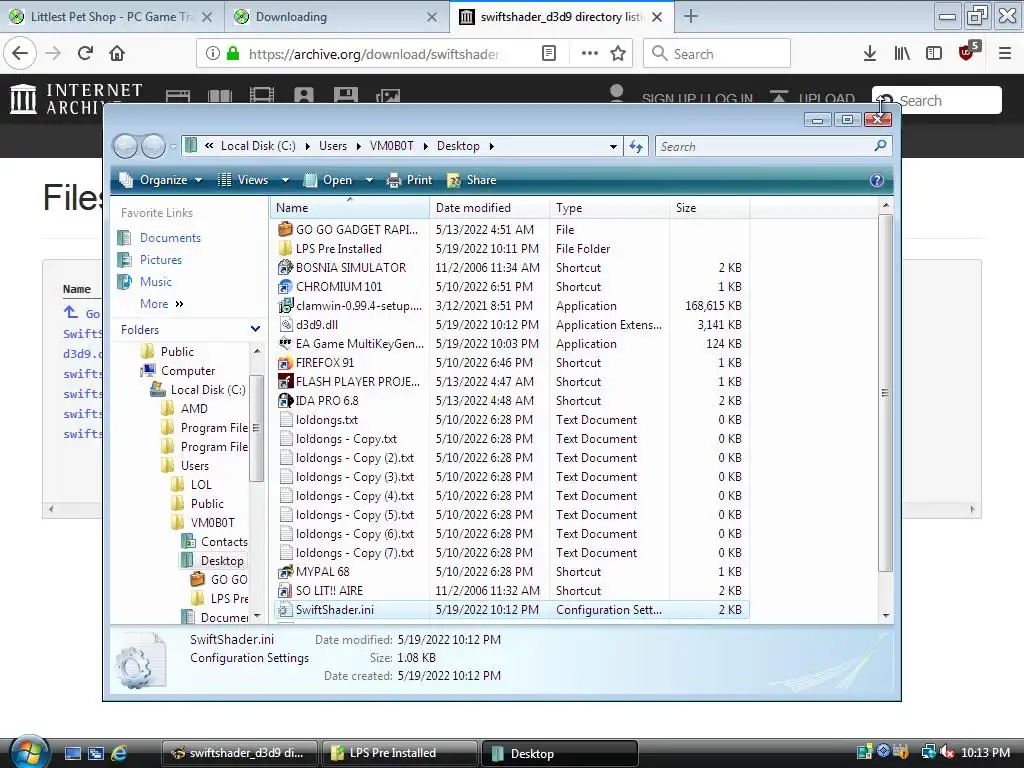Open Internet Archive texts icon
The image size is (1024, 768).
[x=219, y=96]
